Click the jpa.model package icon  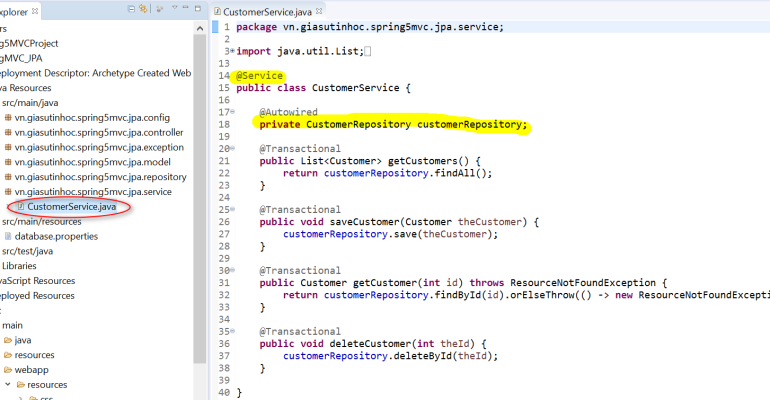8,161
